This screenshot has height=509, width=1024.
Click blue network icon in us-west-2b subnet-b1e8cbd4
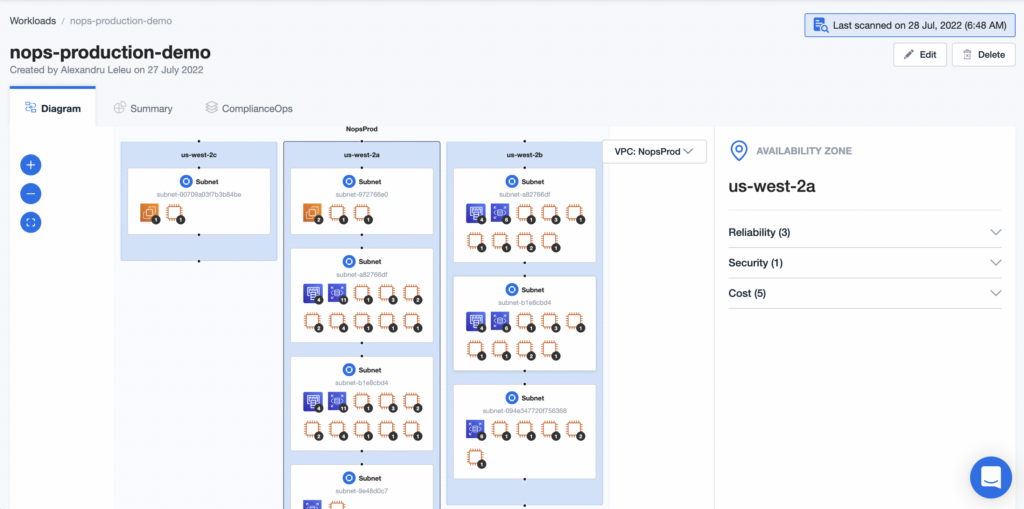tap(475, 321)
